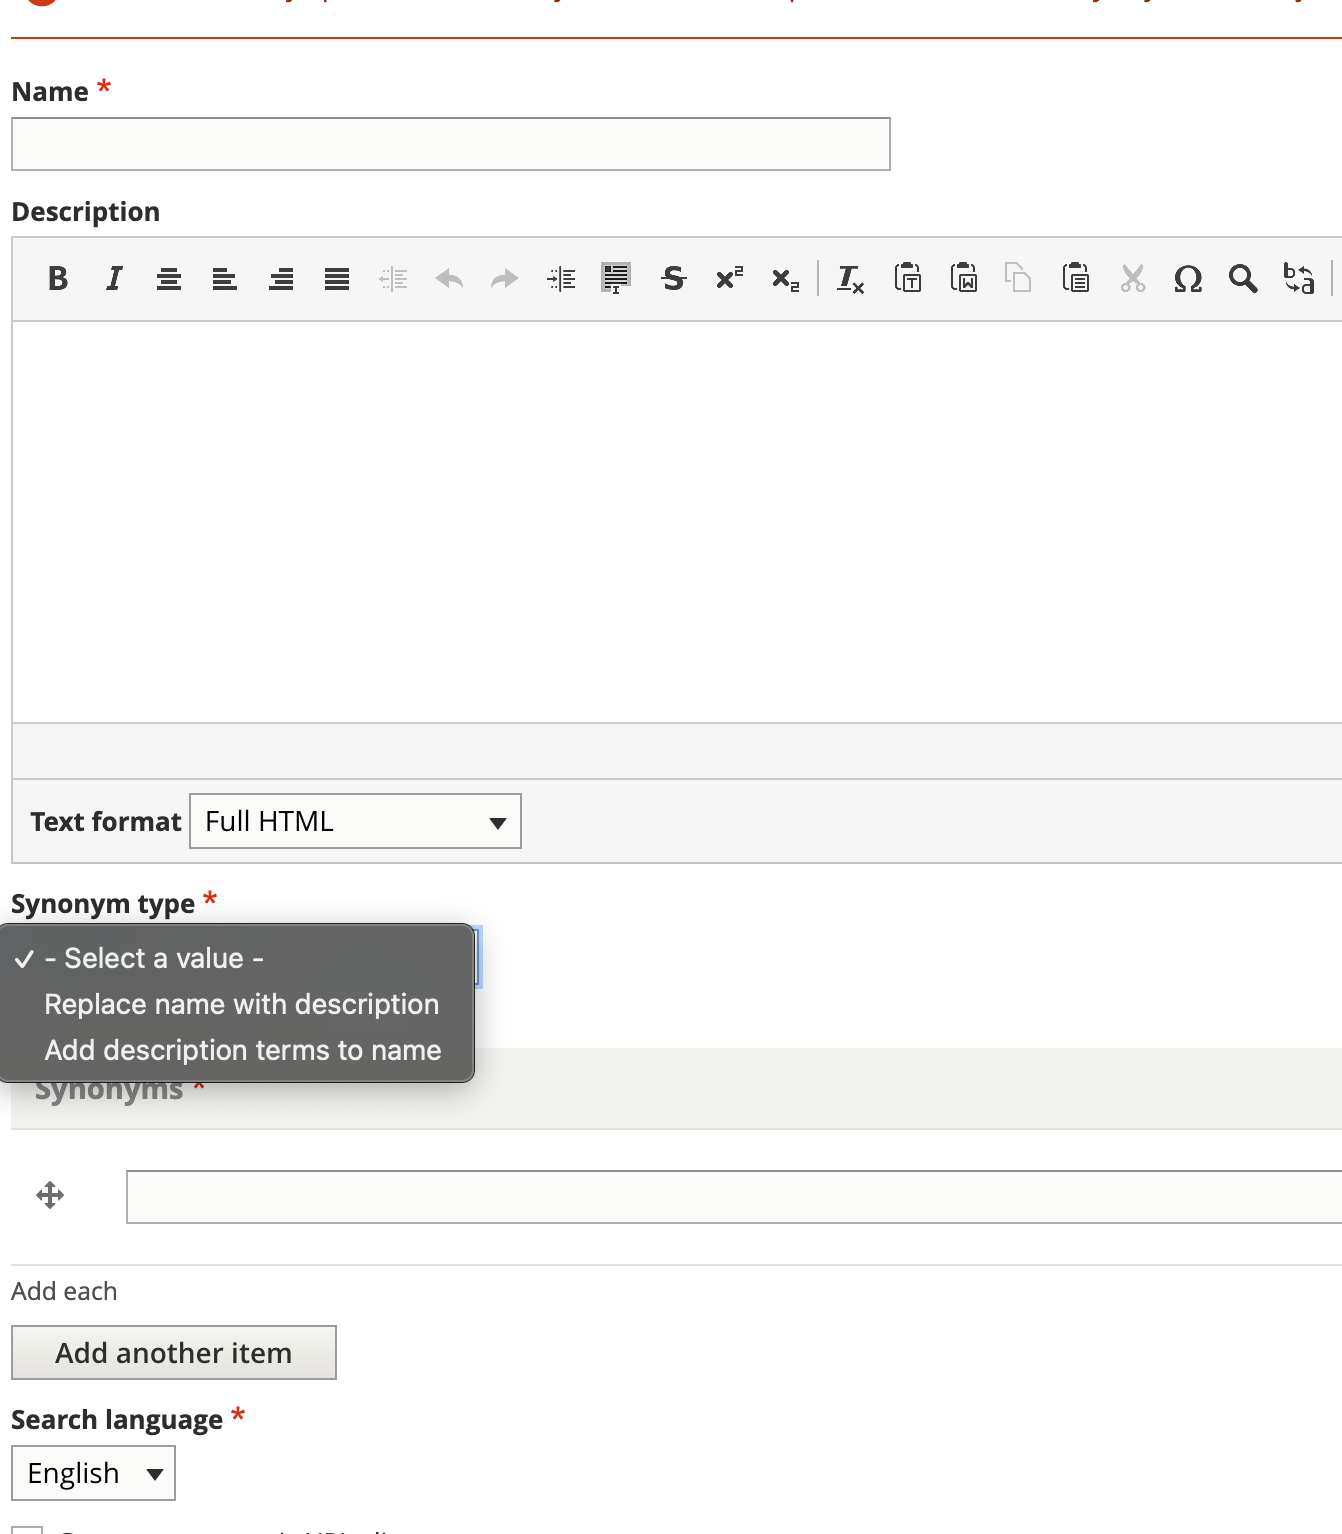This screenshot has width=1342, height=1534.
Task: Focus the Name input field
Action: (x=451, y=144)
